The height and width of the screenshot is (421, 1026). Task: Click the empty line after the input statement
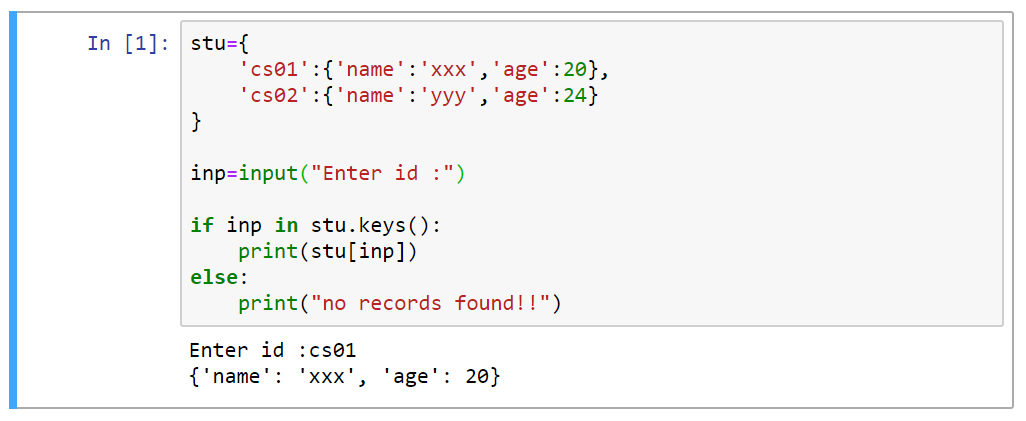[x=592, y=200]
